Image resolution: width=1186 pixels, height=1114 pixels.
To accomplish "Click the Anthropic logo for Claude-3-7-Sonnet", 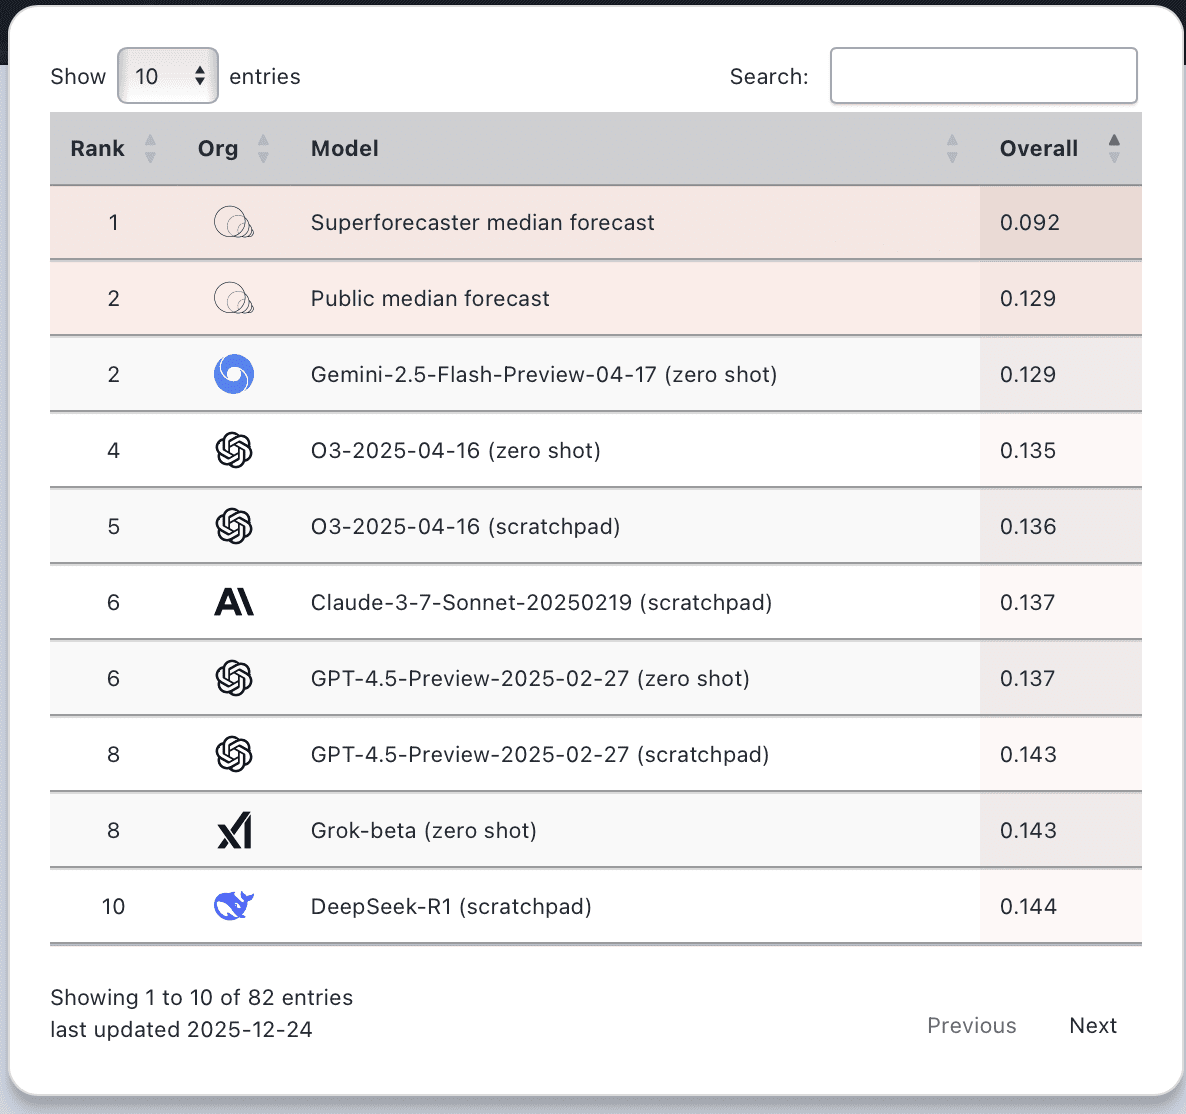I will (233, 602).
